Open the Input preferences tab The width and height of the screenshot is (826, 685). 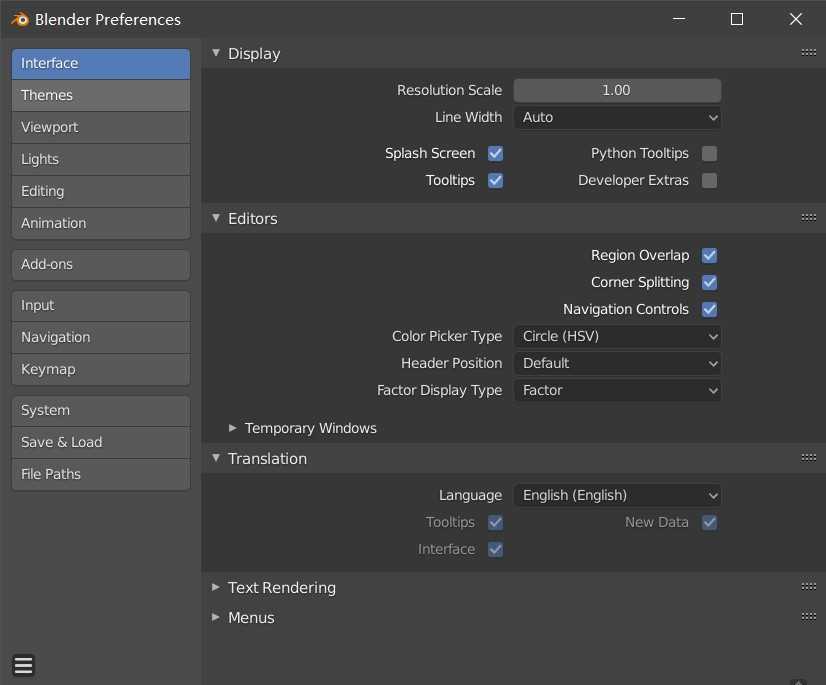[x=101, y=306]
